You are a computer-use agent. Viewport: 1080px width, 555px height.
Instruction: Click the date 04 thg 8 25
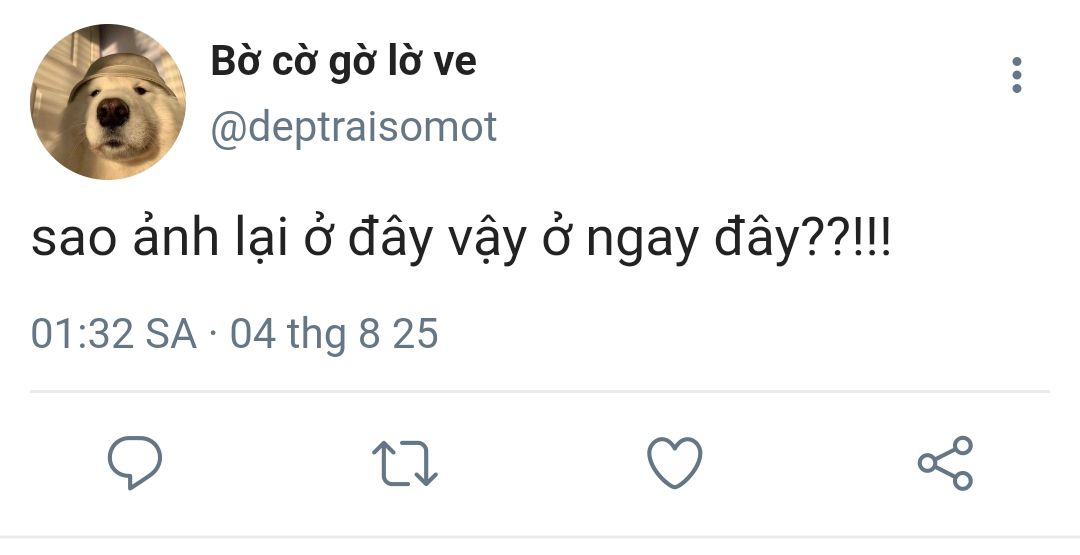[x=334, y=334]
